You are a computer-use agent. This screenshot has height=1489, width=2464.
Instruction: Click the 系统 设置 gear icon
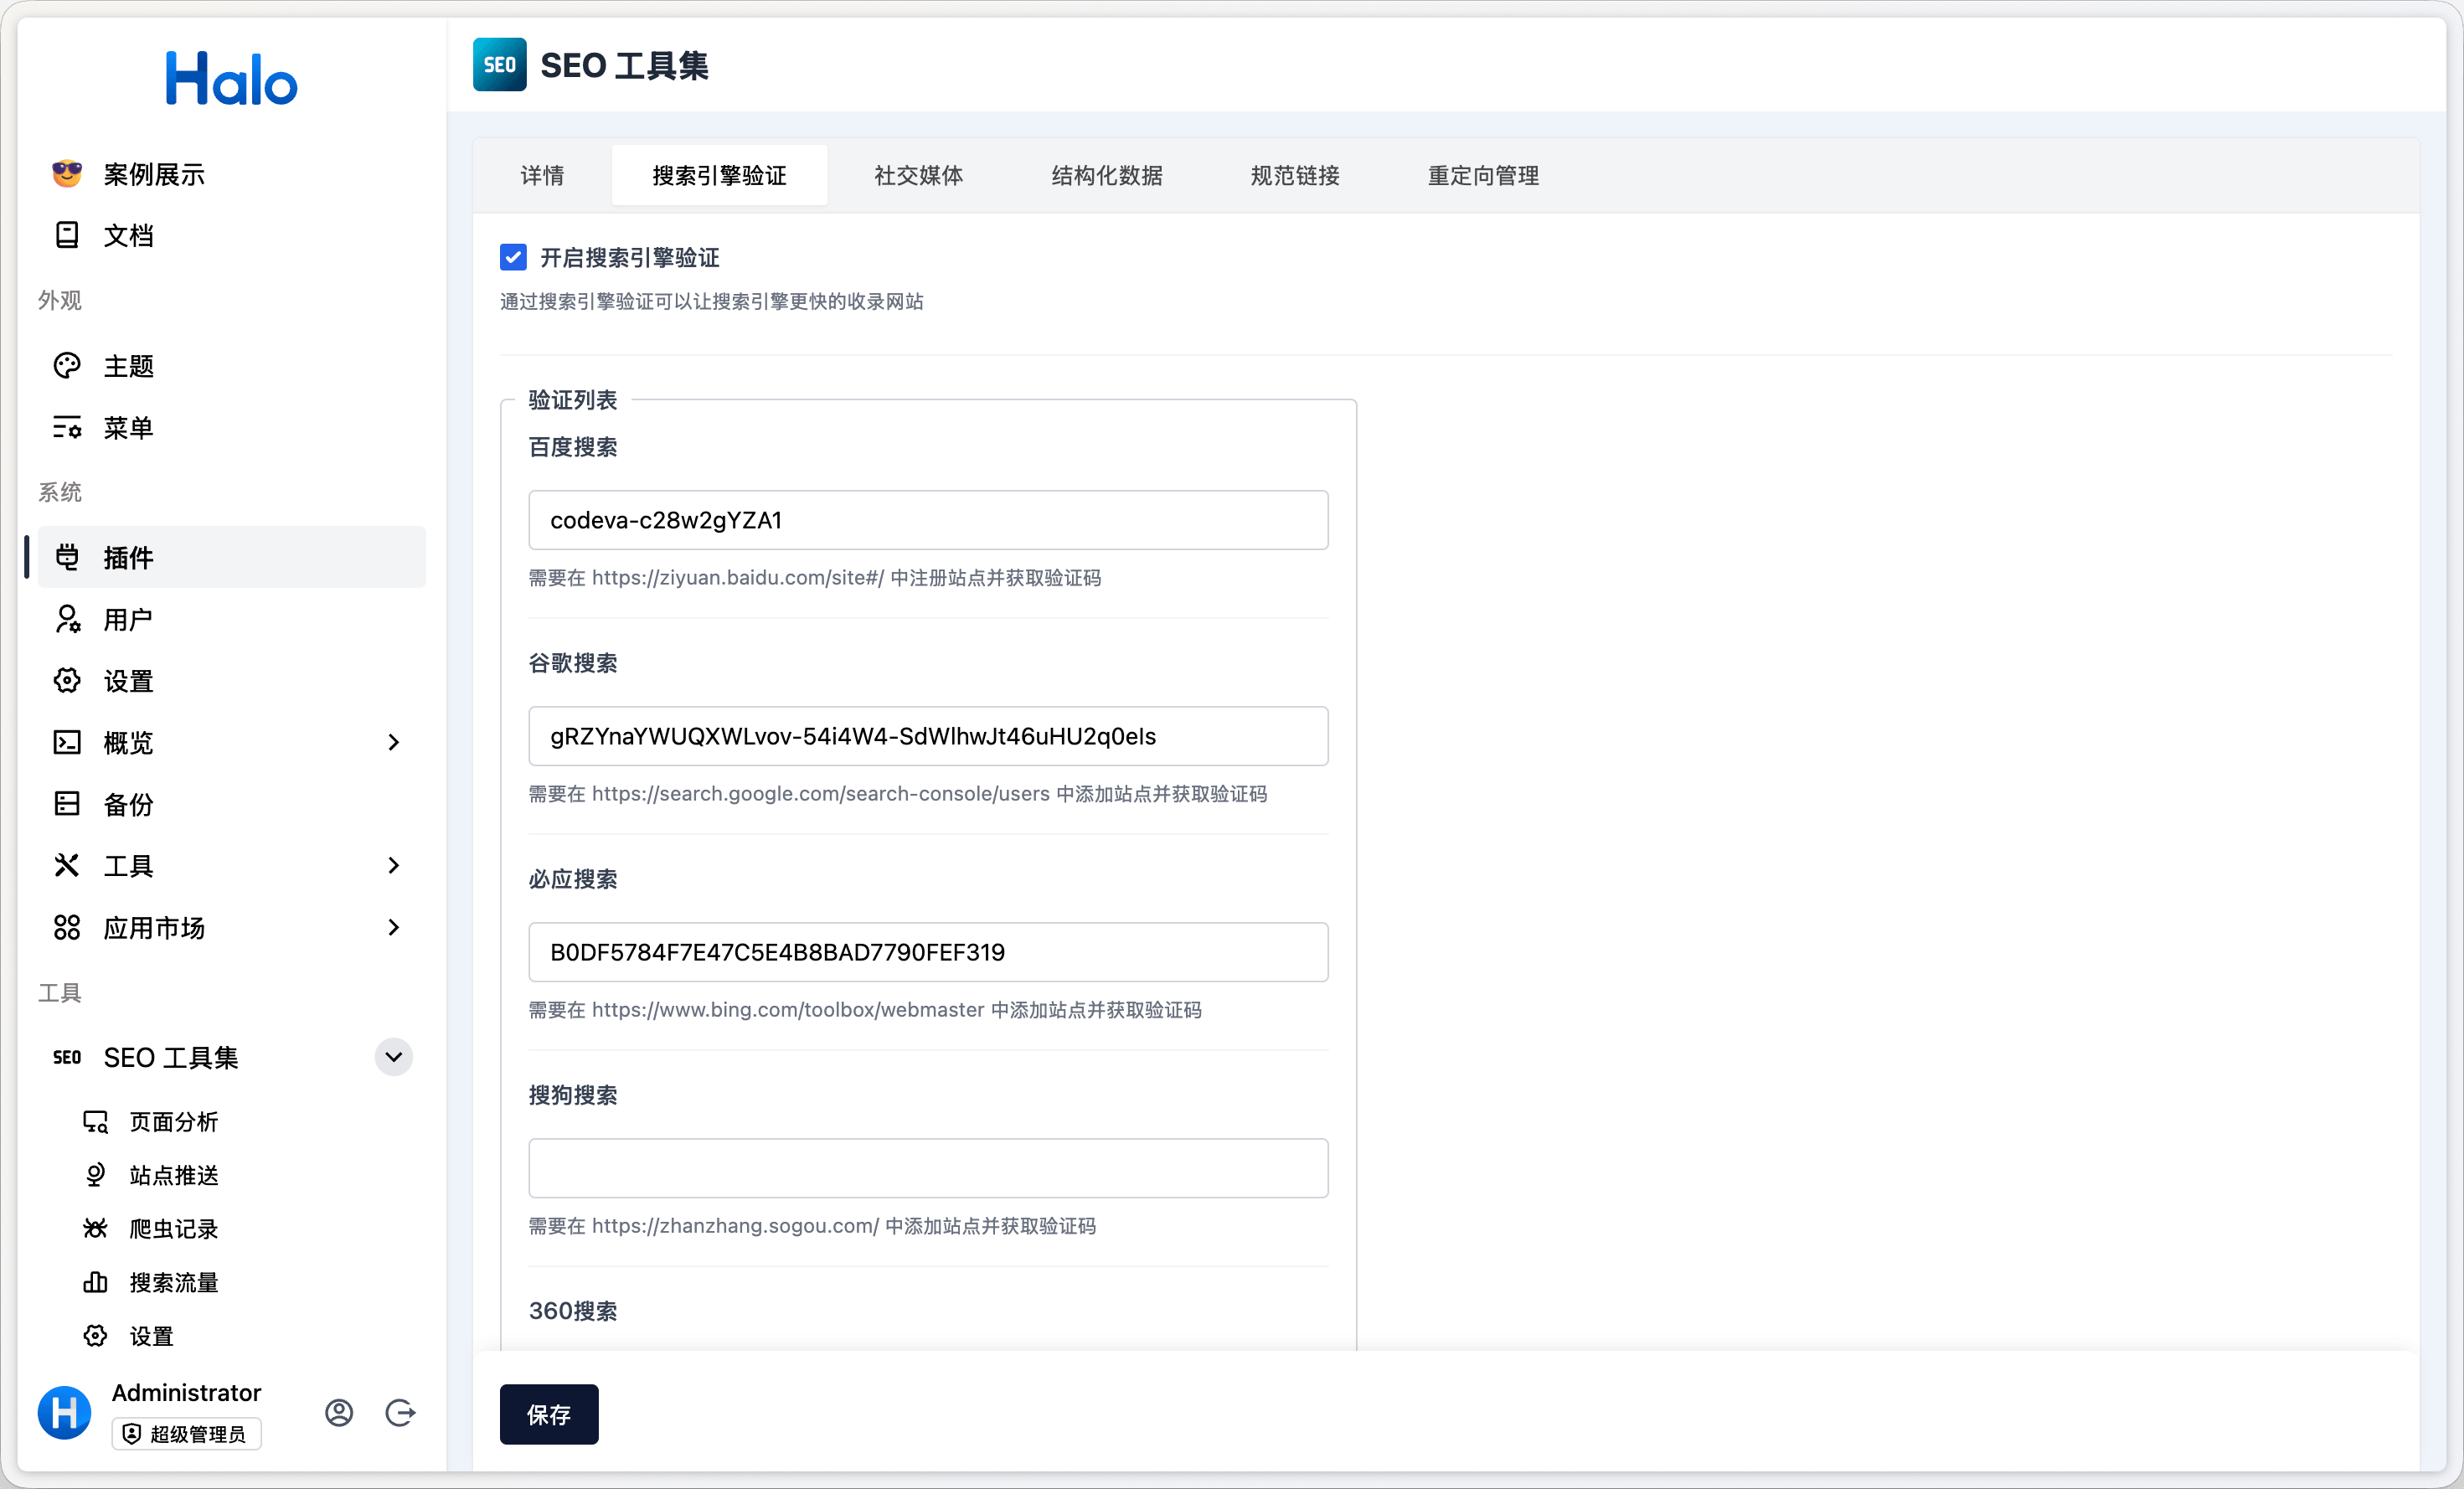click(67, 681)
